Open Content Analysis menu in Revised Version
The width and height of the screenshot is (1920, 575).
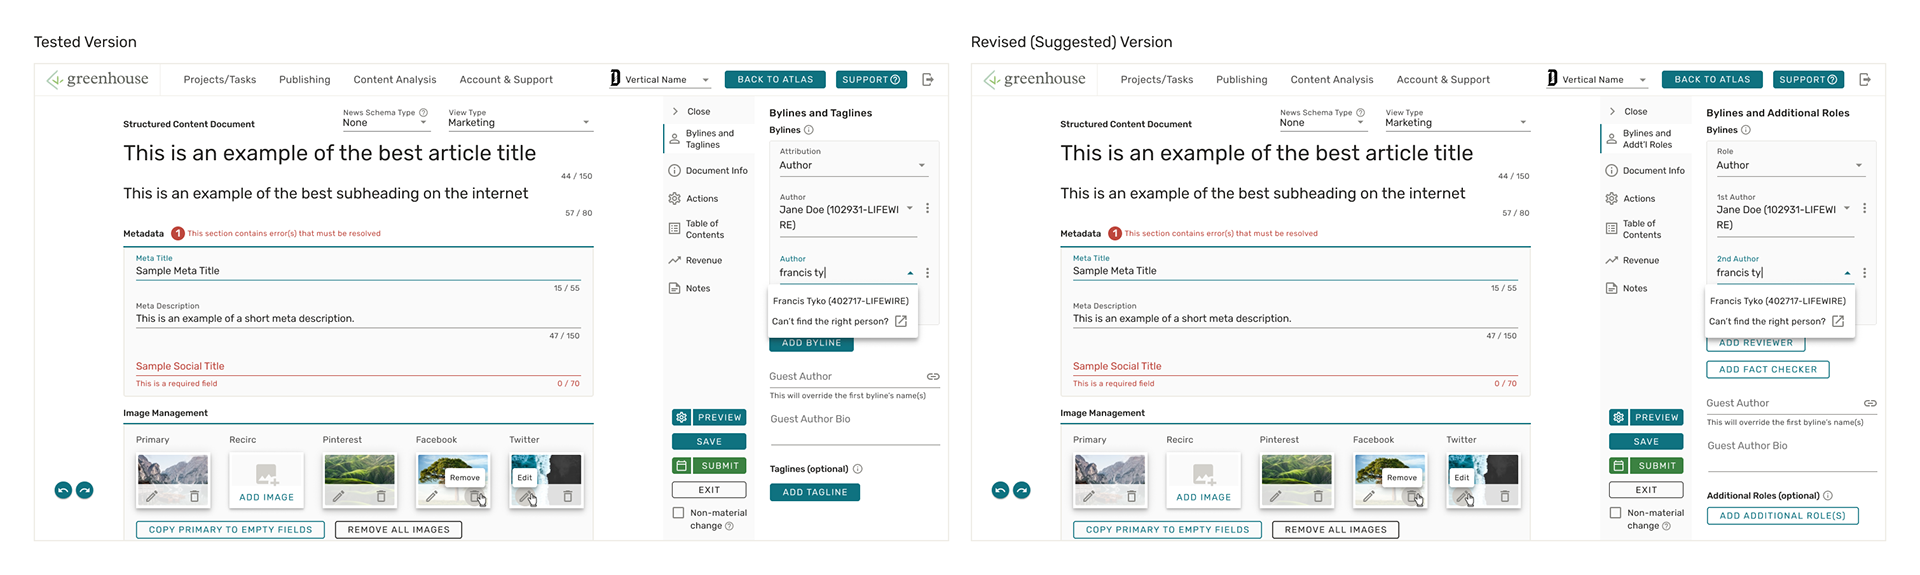point(1332,80)
